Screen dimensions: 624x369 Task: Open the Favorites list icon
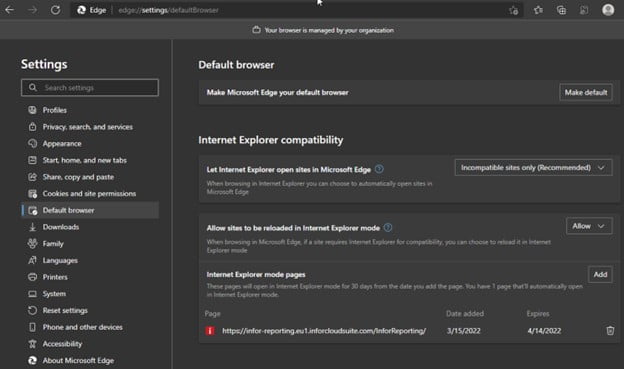(538, 10)
